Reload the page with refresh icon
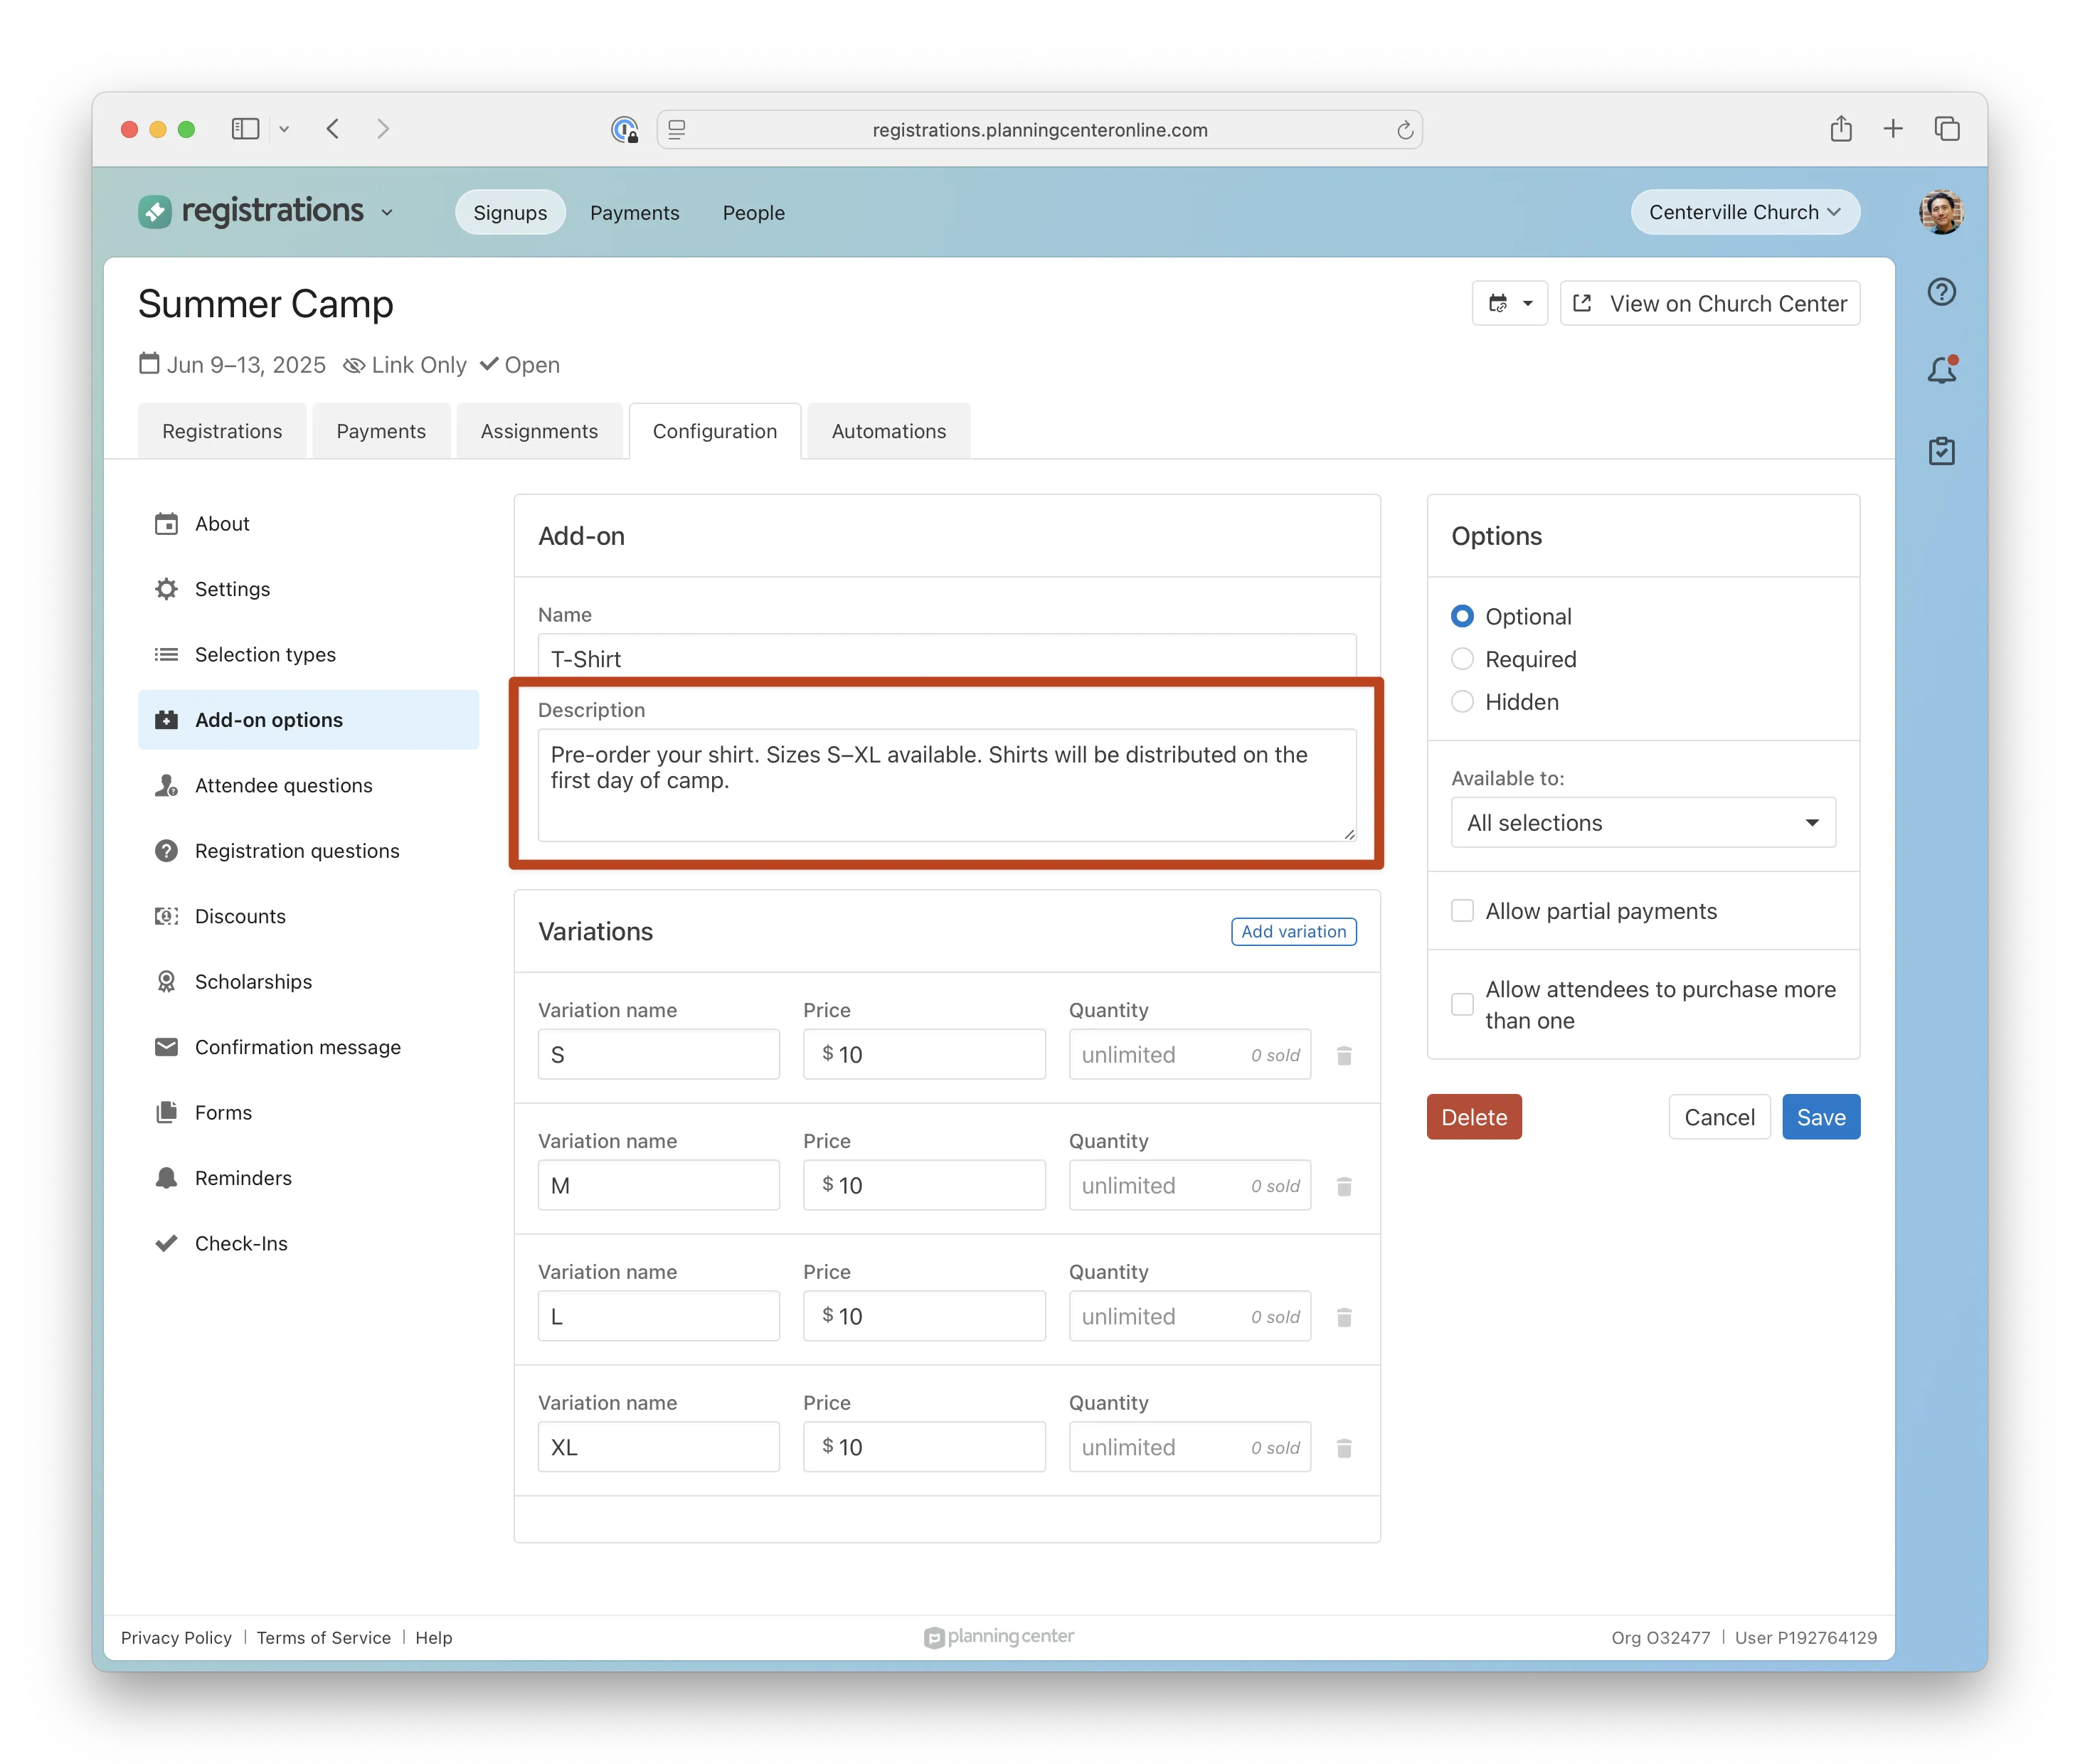The width and height of the screenshot is (2080, 1764). [x=1405, y=130]
